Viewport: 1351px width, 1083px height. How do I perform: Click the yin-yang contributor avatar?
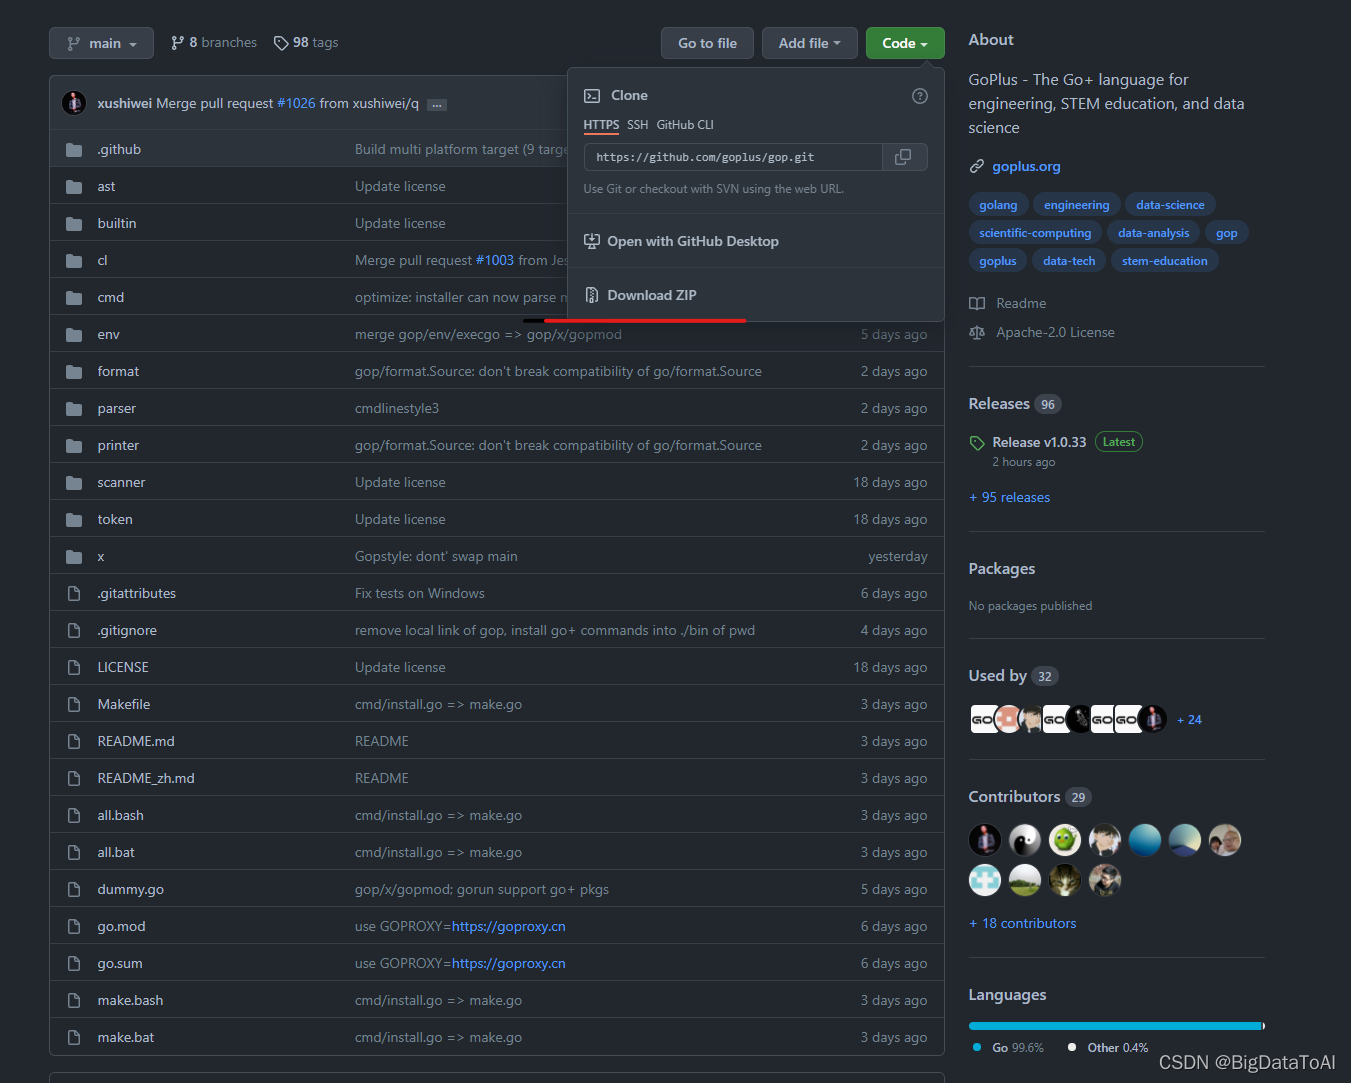pyautogui.click(x=1025, y=840)
